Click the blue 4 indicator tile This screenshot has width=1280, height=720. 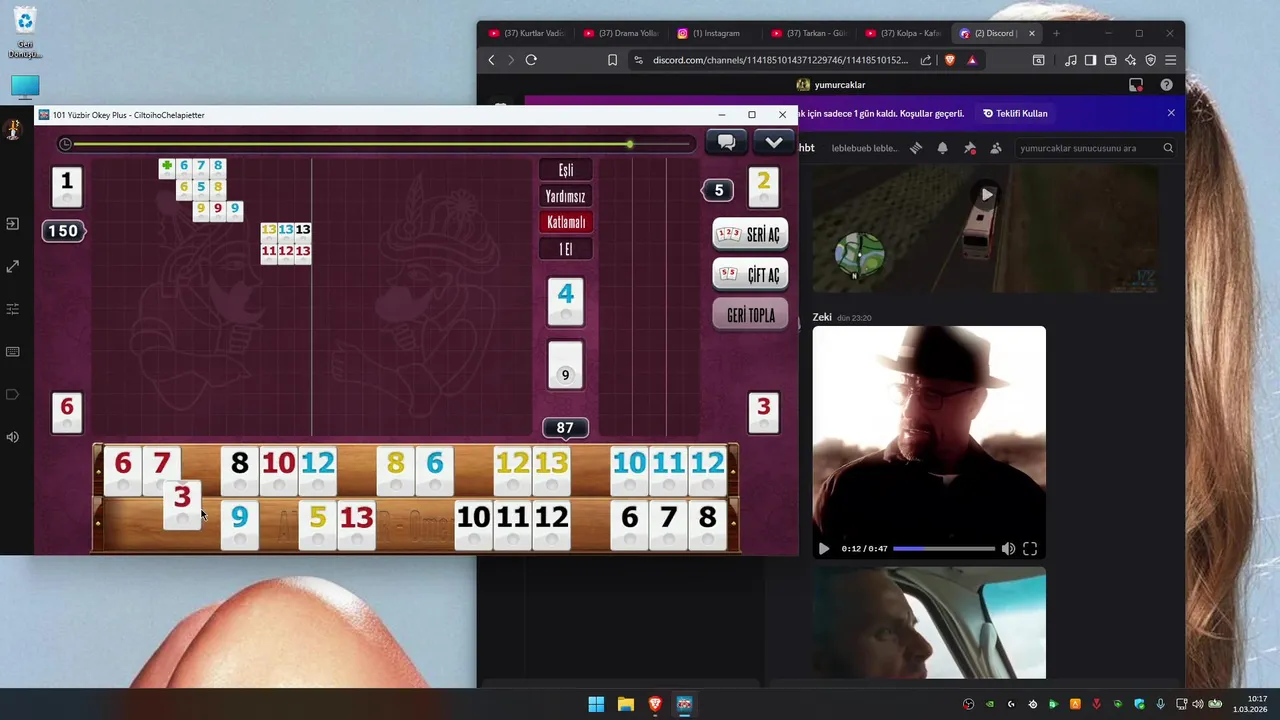tap(566, 300)
